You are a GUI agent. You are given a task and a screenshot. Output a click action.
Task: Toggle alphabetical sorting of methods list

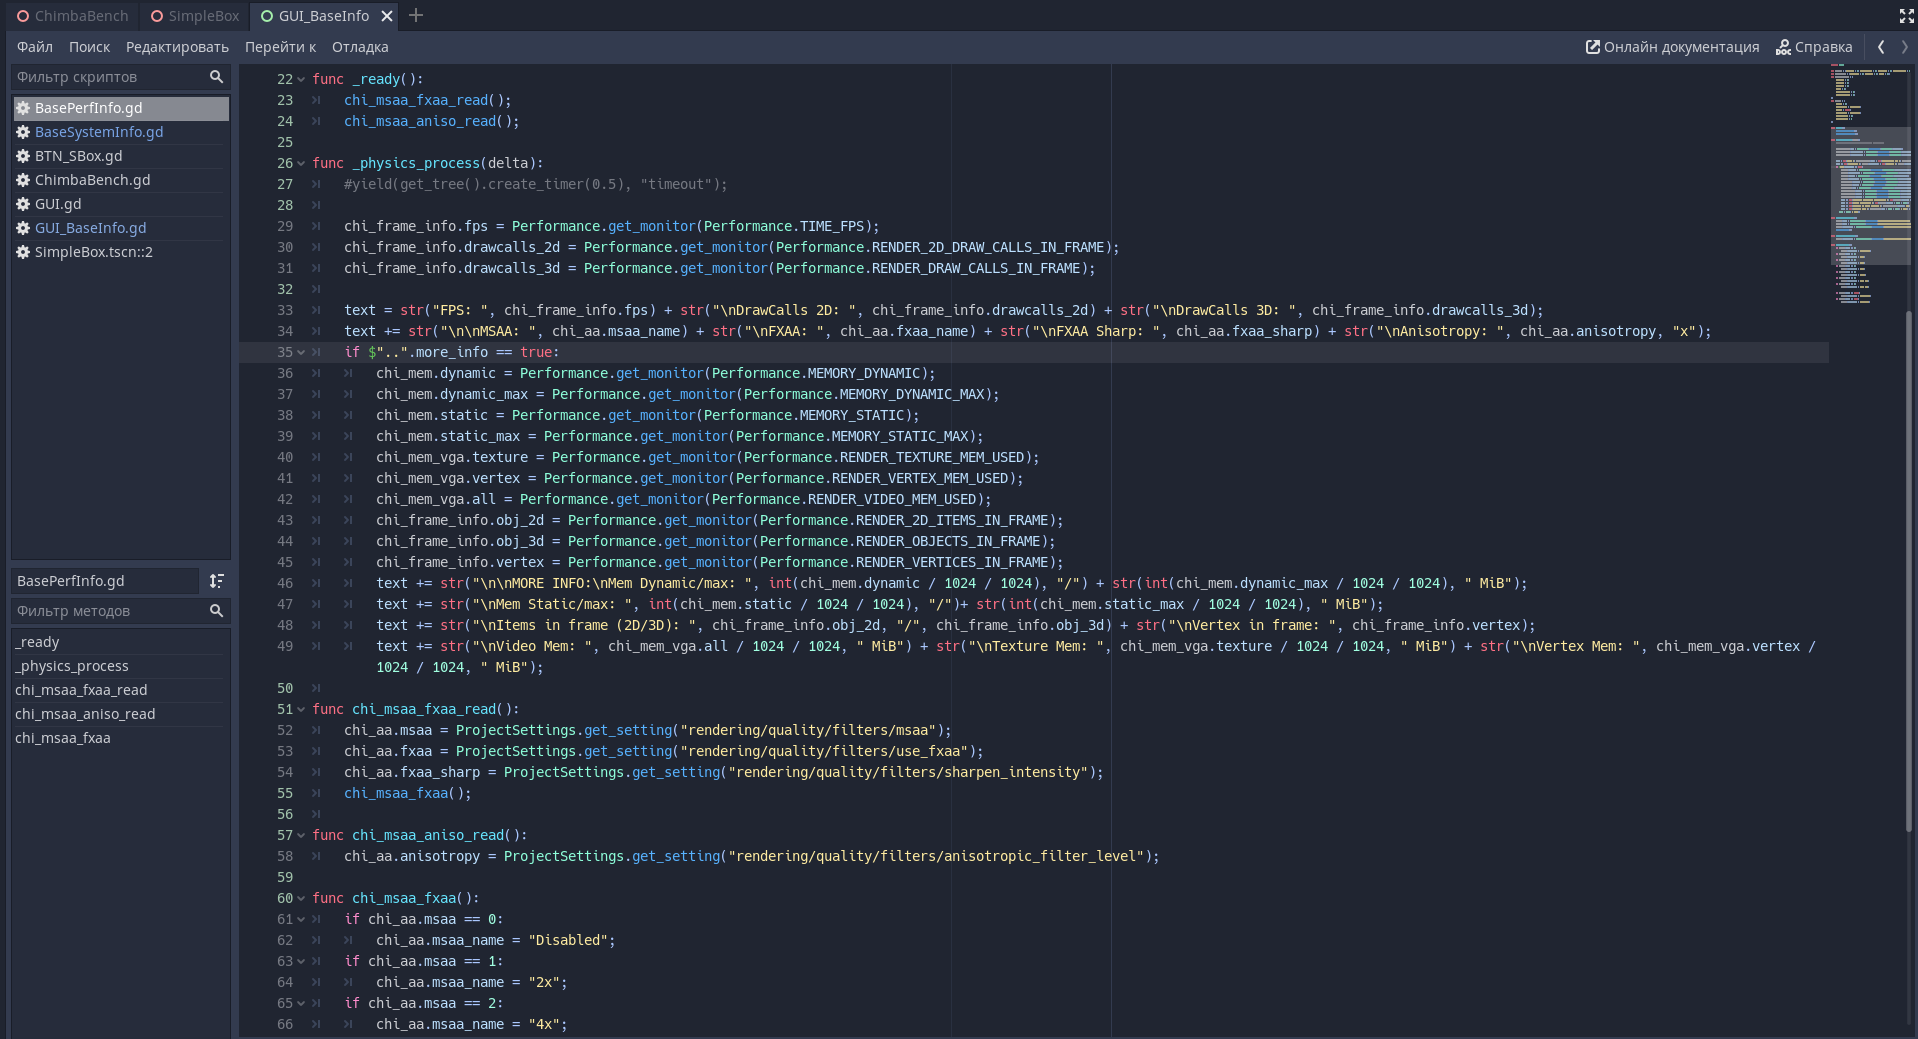(217, 581)
